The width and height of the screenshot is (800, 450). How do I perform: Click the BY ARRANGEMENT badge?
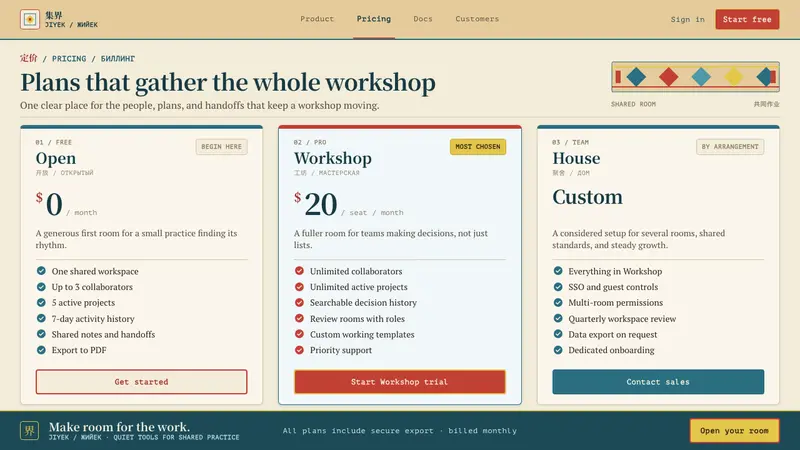coord(730,146)
